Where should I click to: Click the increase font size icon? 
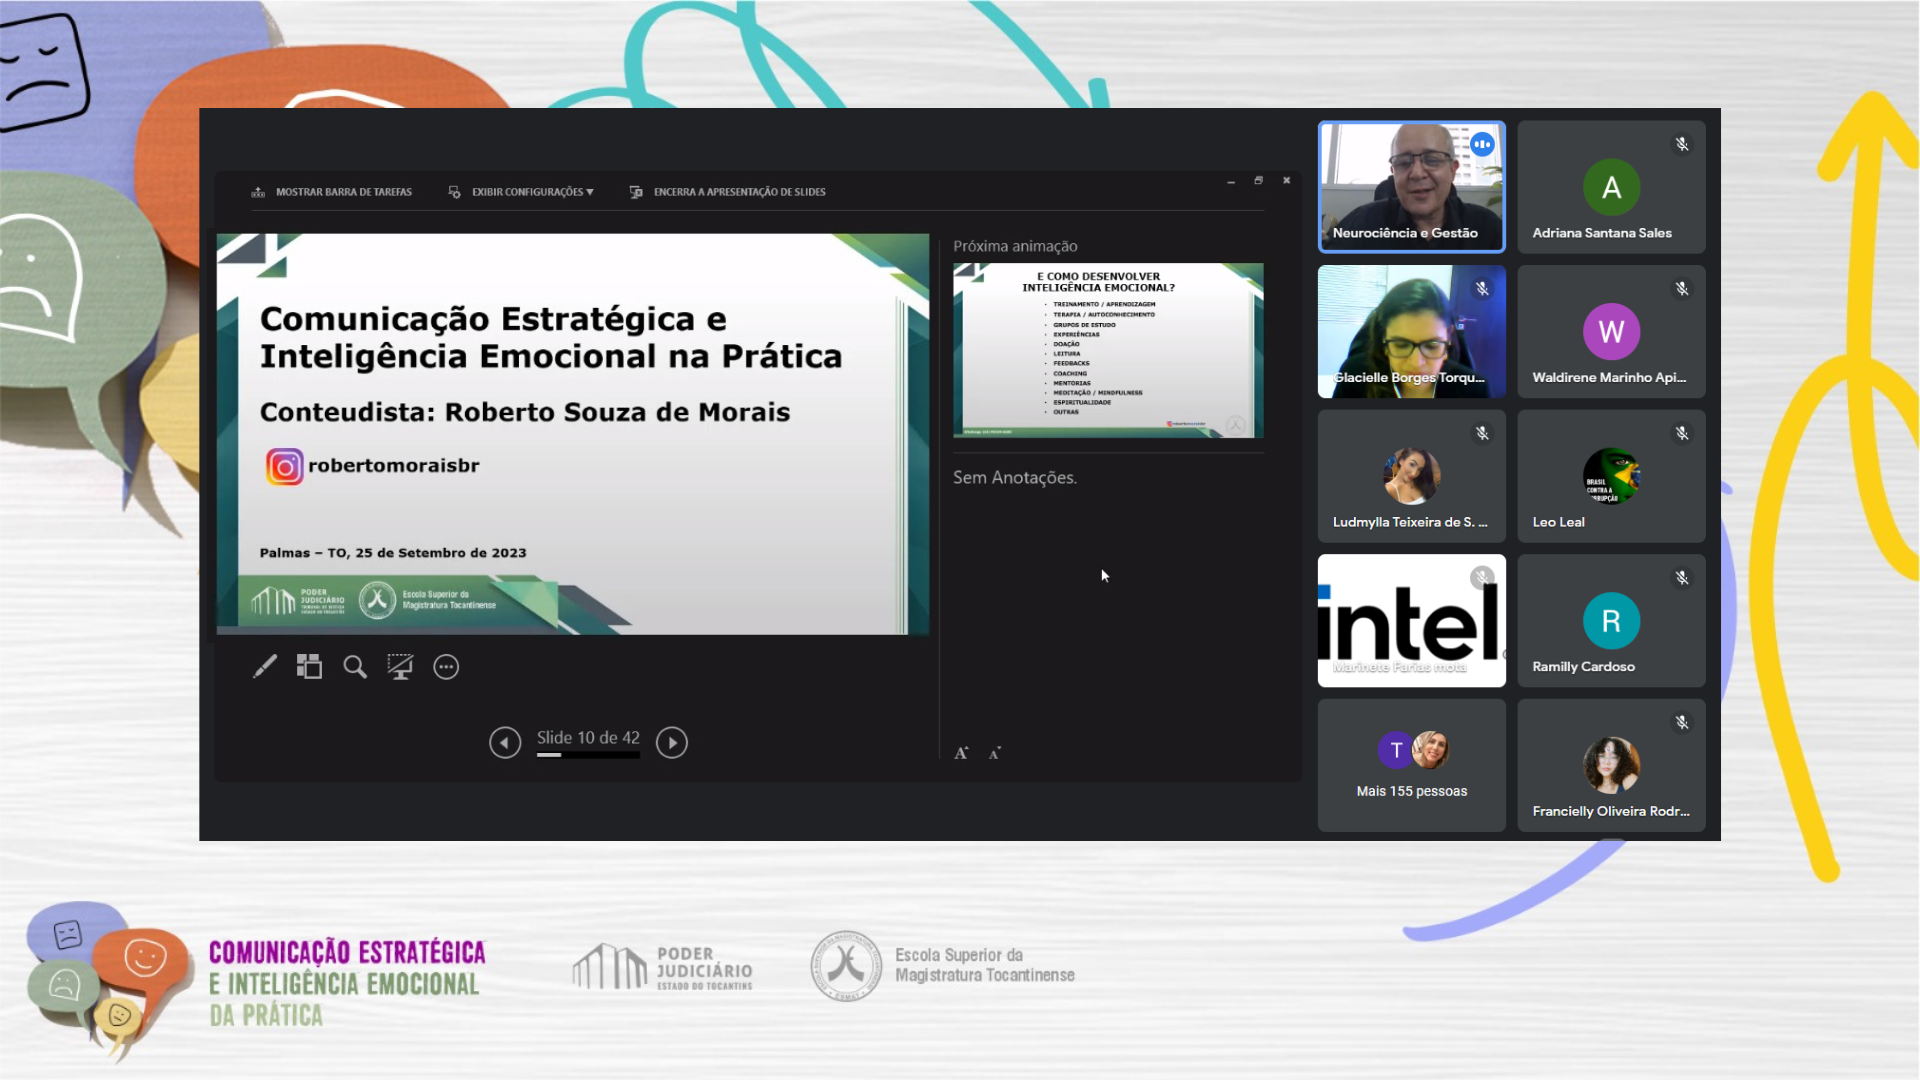[961, 752]
